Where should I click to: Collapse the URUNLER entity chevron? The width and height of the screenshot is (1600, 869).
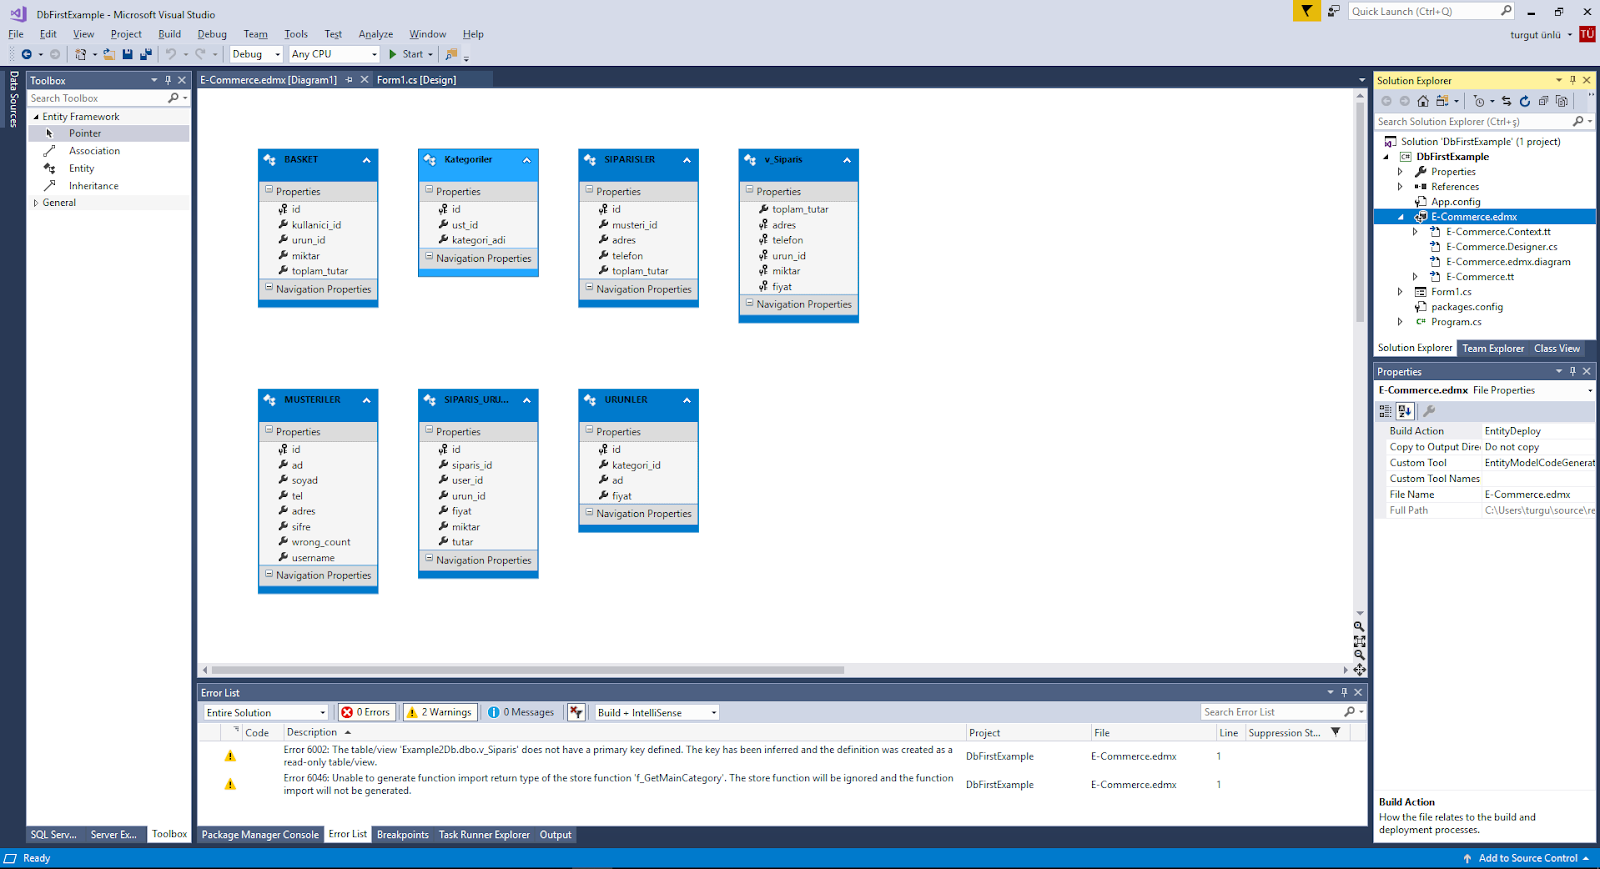(x=687, y=400)
